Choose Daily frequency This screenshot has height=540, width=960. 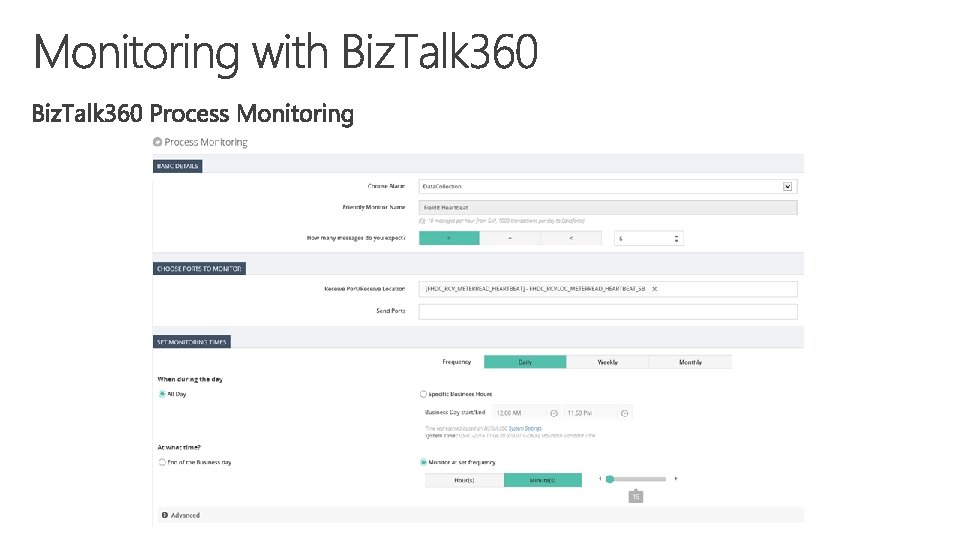coord(525,362)
